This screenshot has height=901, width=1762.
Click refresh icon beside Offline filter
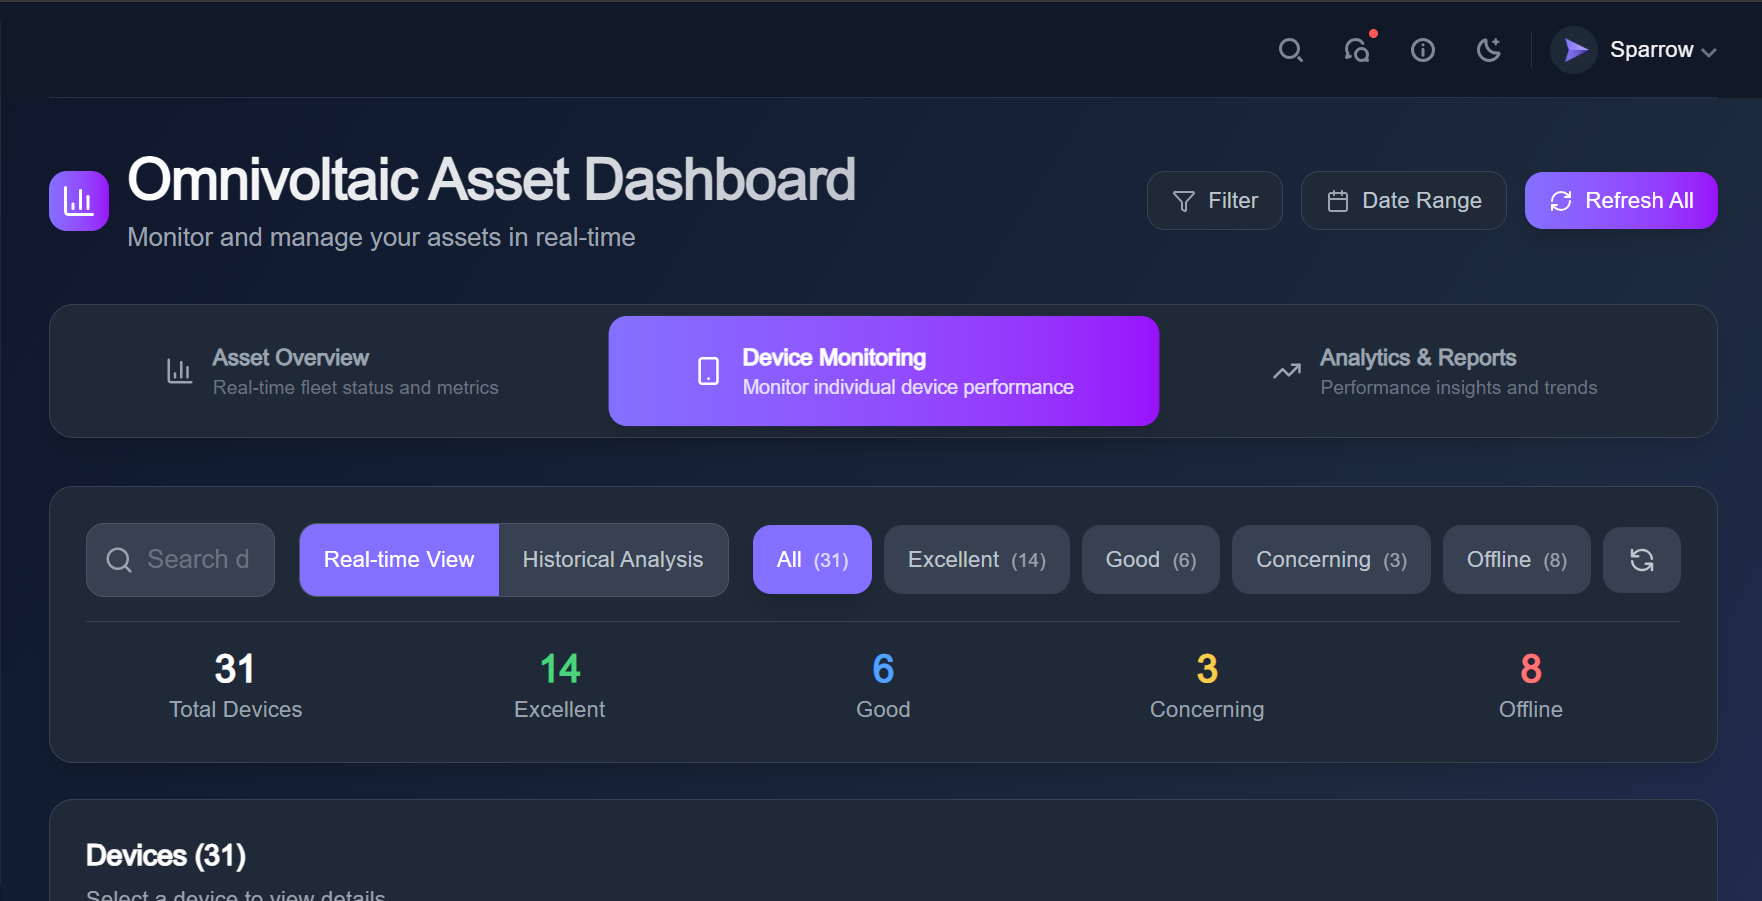(1641, 560)
